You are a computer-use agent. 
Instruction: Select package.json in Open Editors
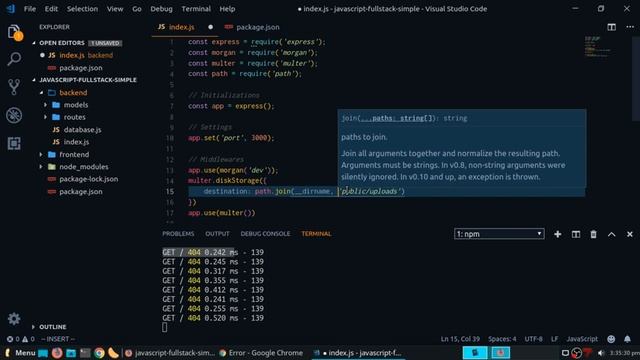(81, 68)
